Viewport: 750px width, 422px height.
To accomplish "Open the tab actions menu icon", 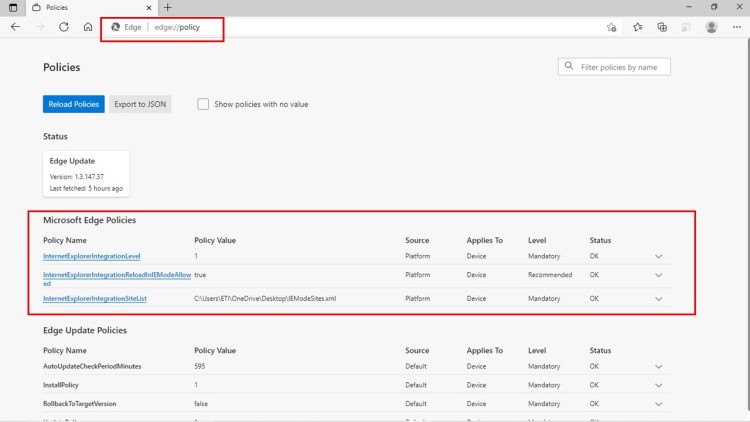I will pyautogui.click(x=12, y=7).
